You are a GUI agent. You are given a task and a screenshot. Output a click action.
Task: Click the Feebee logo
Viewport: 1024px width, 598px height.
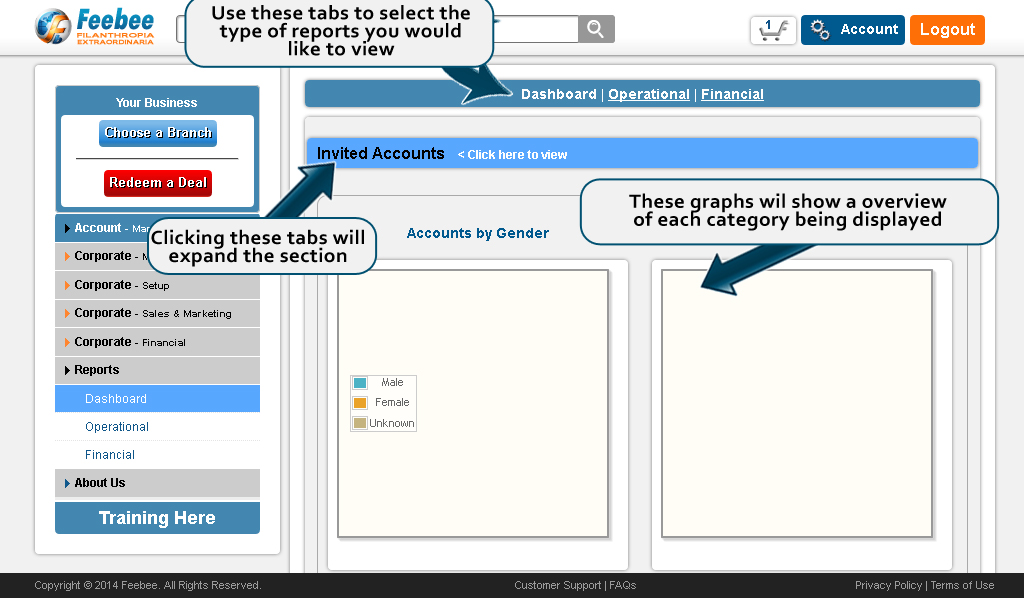pyautogui.click(x=95, y=27)
